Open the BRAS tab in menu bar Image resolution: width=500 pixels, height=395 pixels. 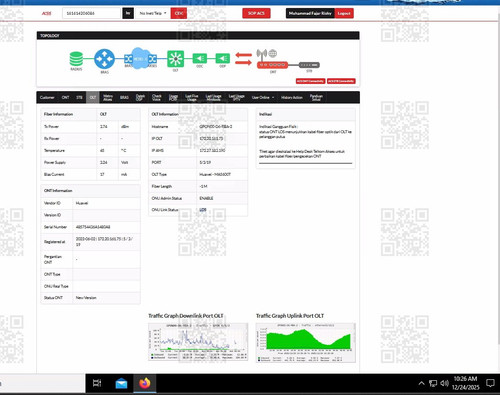(x=124, y=97)
